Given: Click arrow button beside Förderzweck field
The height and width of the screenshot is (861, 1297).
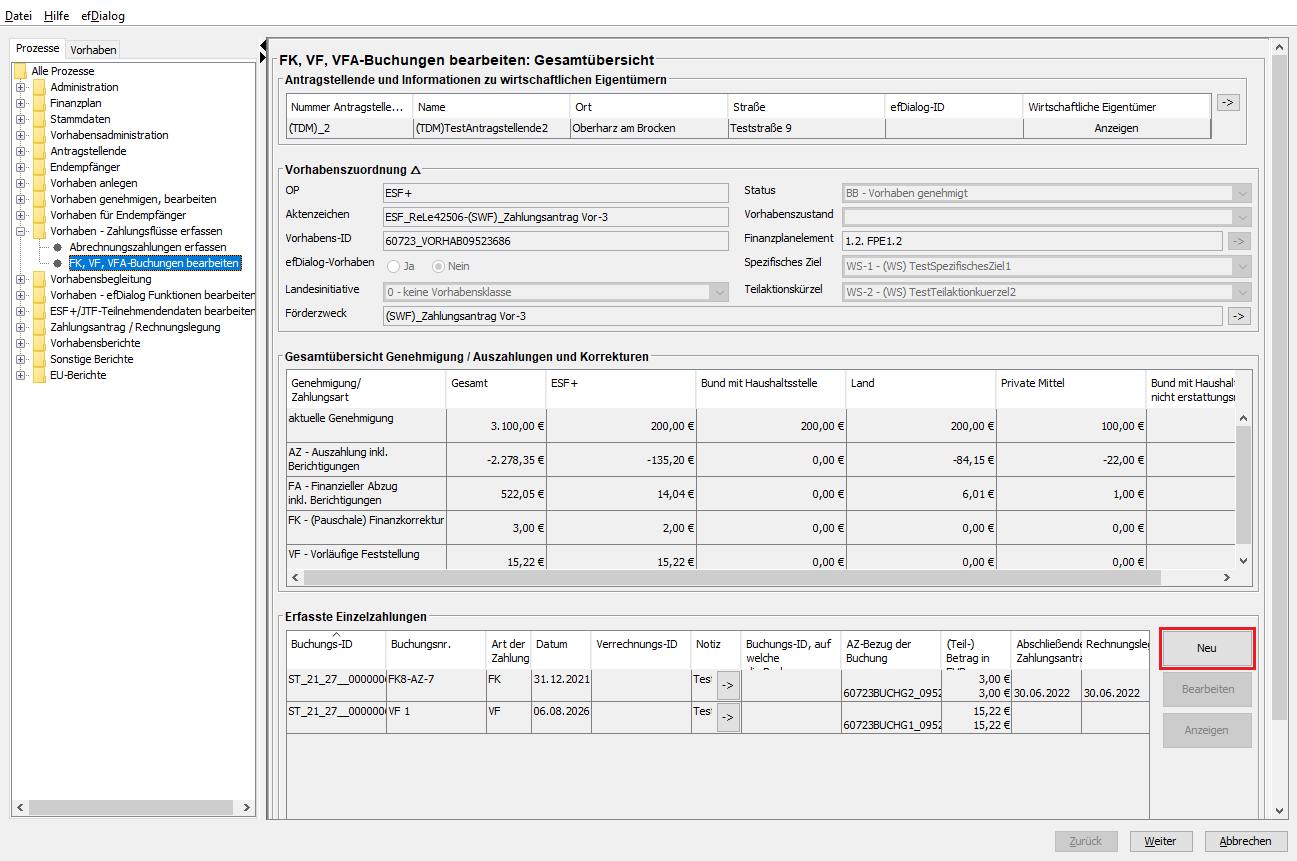Looking at the screenshot, I should (x=1239, y=316).
